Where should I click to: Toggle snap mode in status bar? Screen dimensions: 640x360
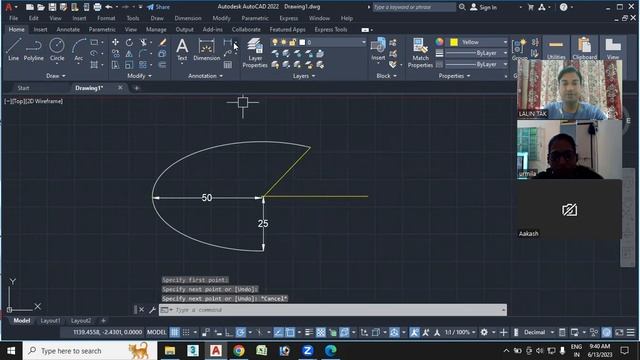tap(186, 332)
